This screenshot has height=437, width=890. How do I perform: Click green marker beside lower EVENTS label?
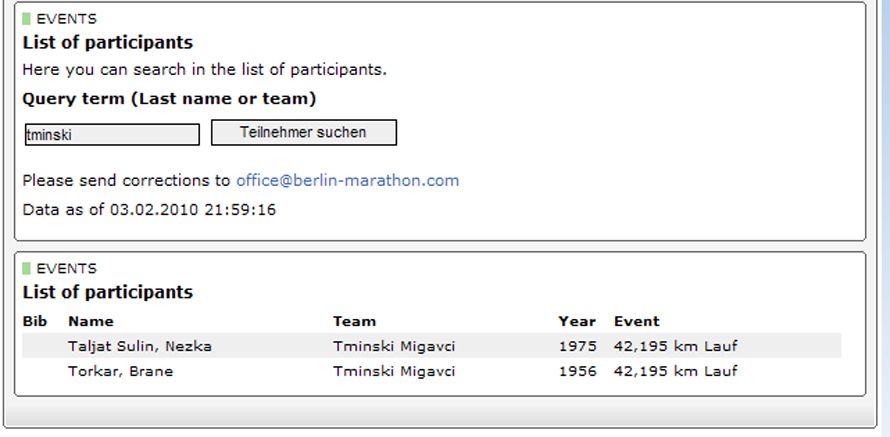tap(27, 268)
